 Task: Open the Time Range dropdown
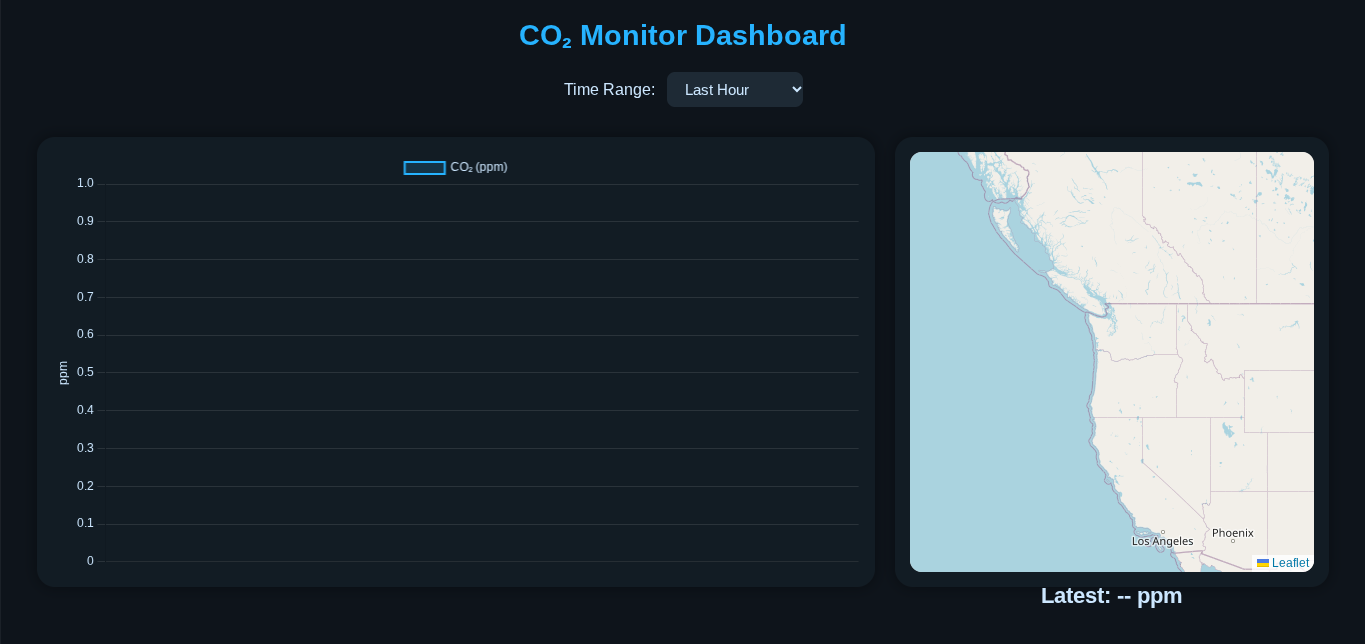[735, 89]
